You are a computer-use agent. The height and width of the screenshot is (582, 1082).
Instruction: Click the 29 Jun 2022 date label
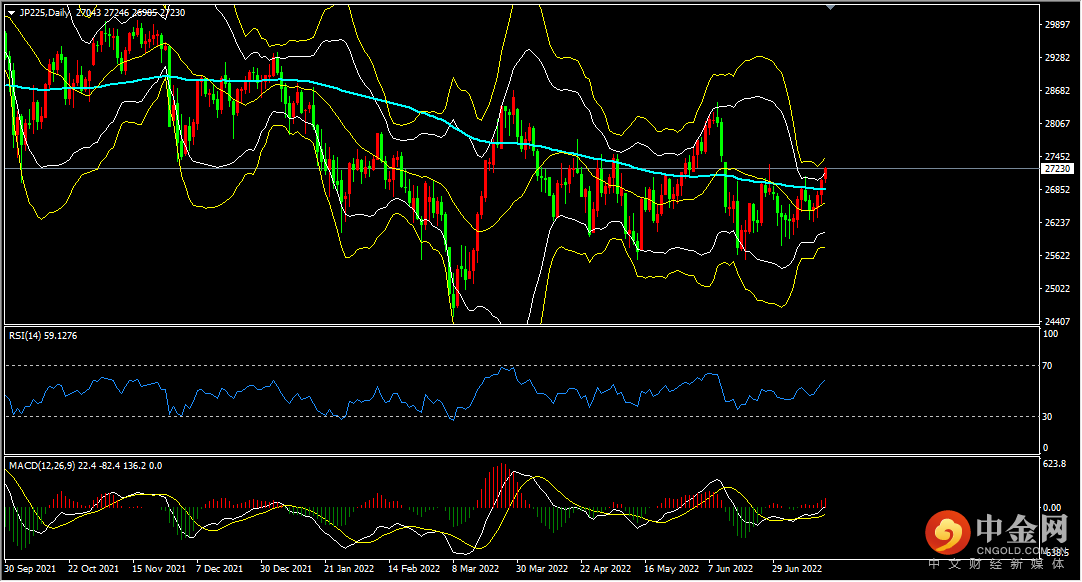(x=798, y=569)
